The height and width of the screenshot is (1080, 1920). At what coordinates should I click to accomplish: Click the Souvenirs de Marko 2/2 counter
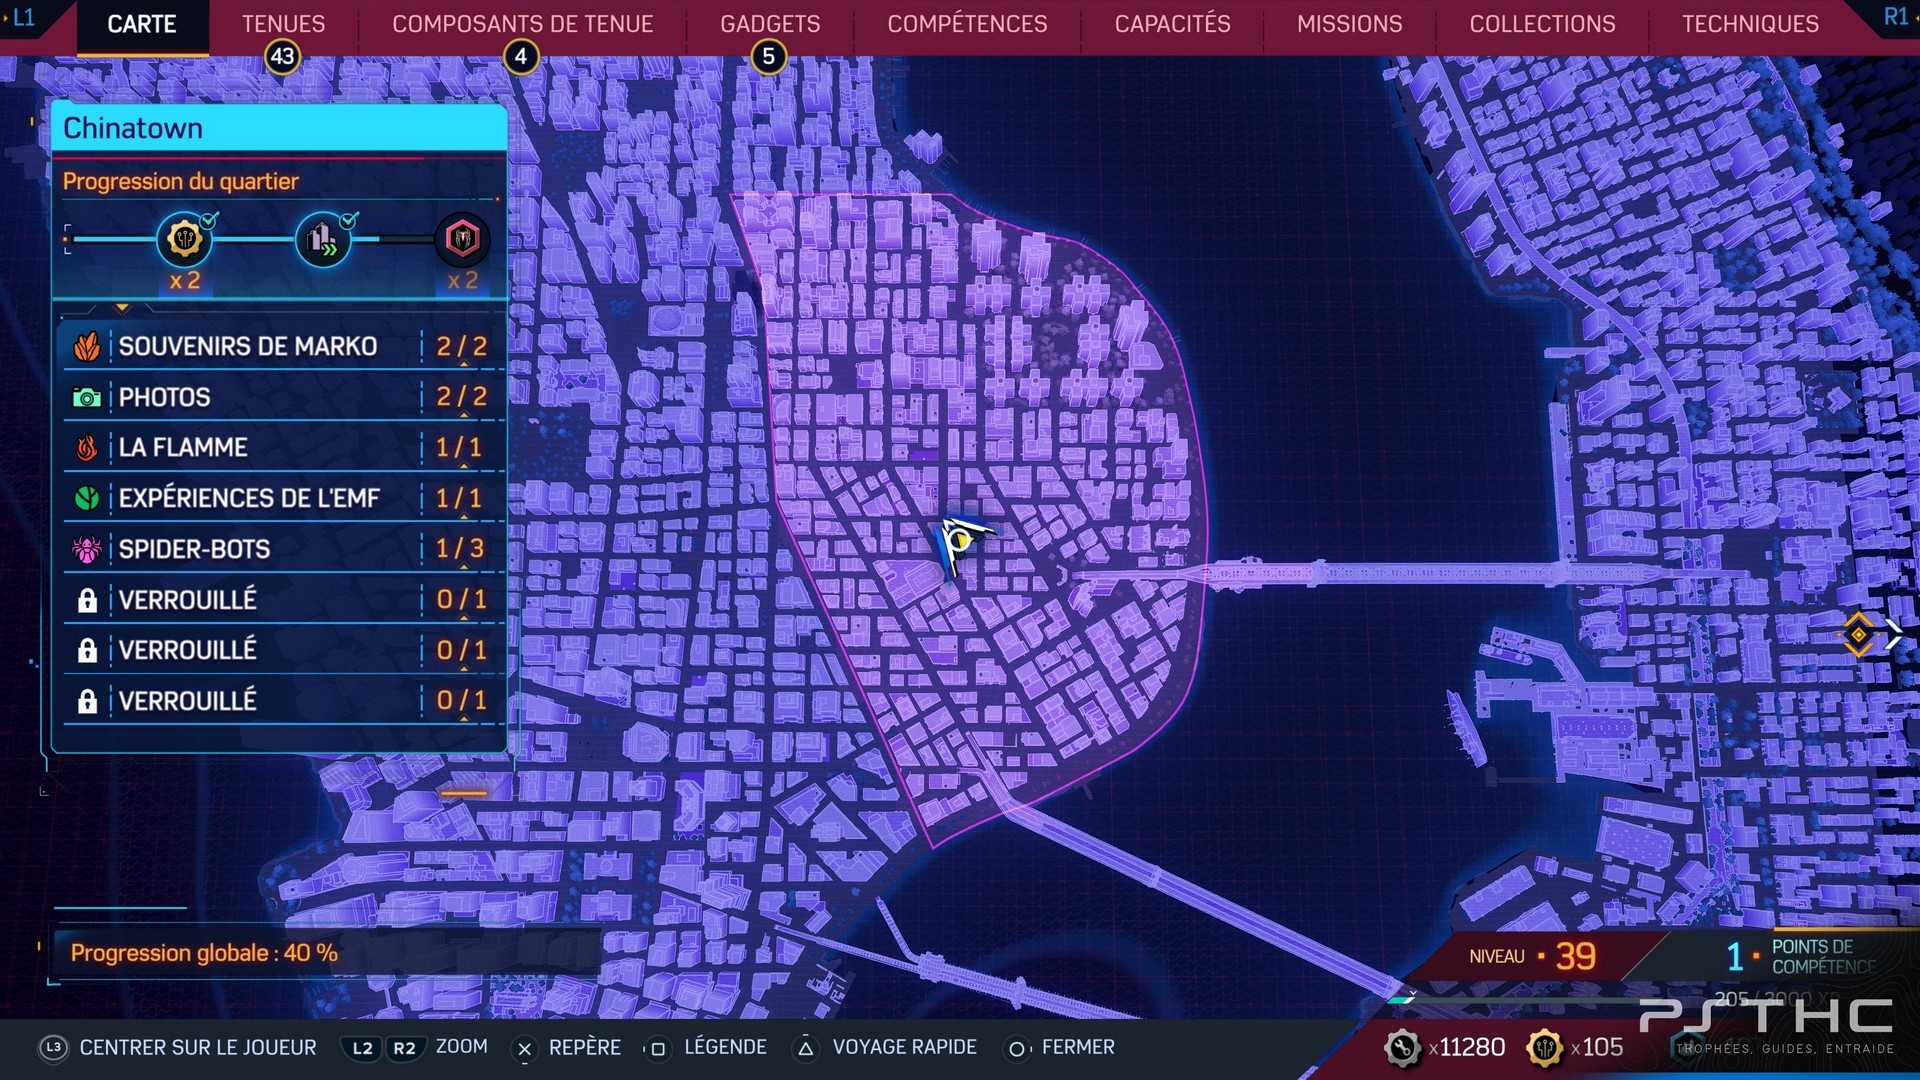point(461,347)
